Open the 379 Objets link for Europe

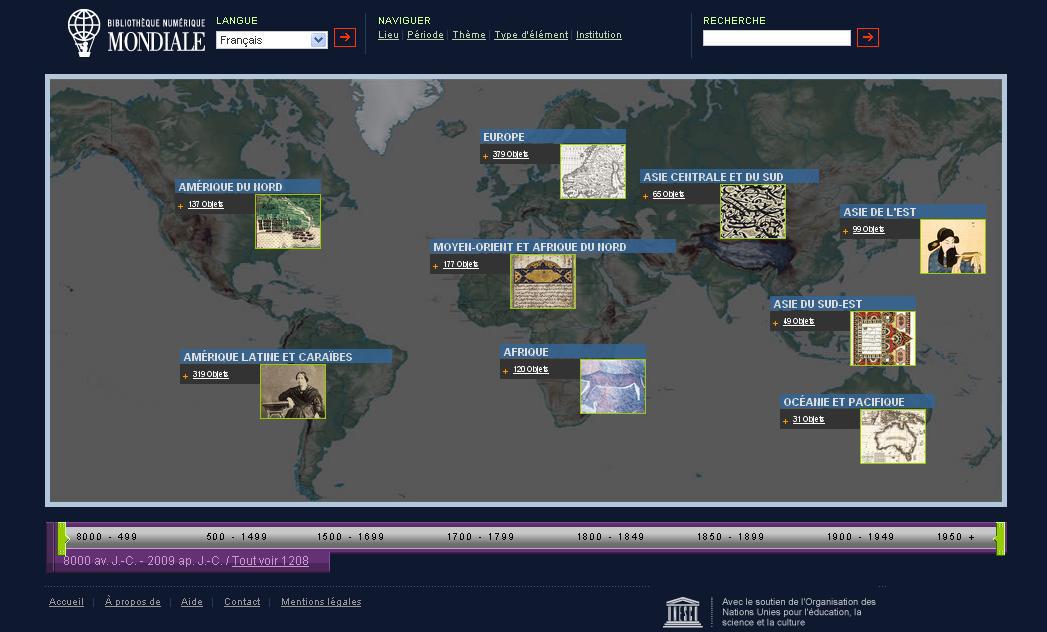click(510, 154)
